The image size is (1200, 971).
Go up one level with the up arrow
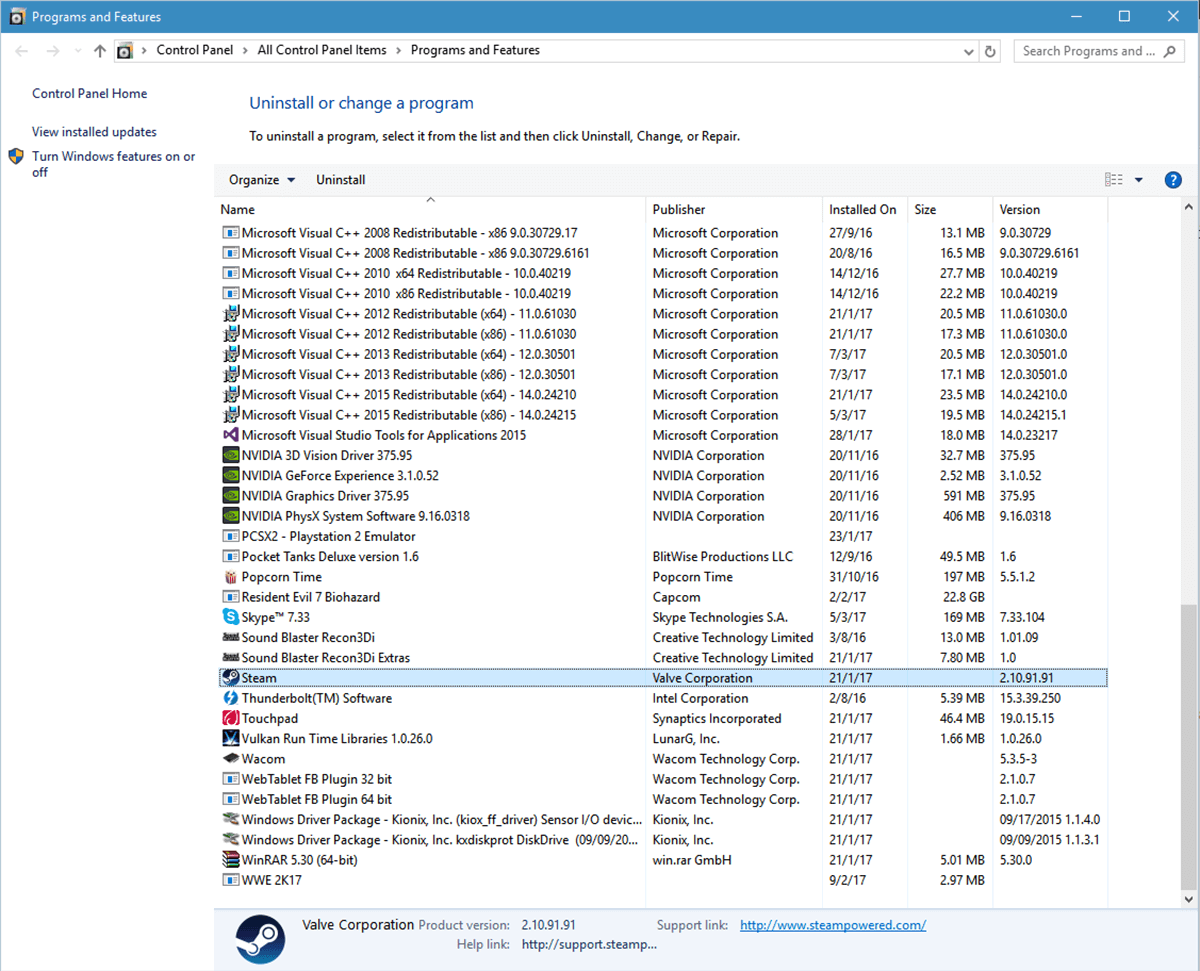[99, 51]
